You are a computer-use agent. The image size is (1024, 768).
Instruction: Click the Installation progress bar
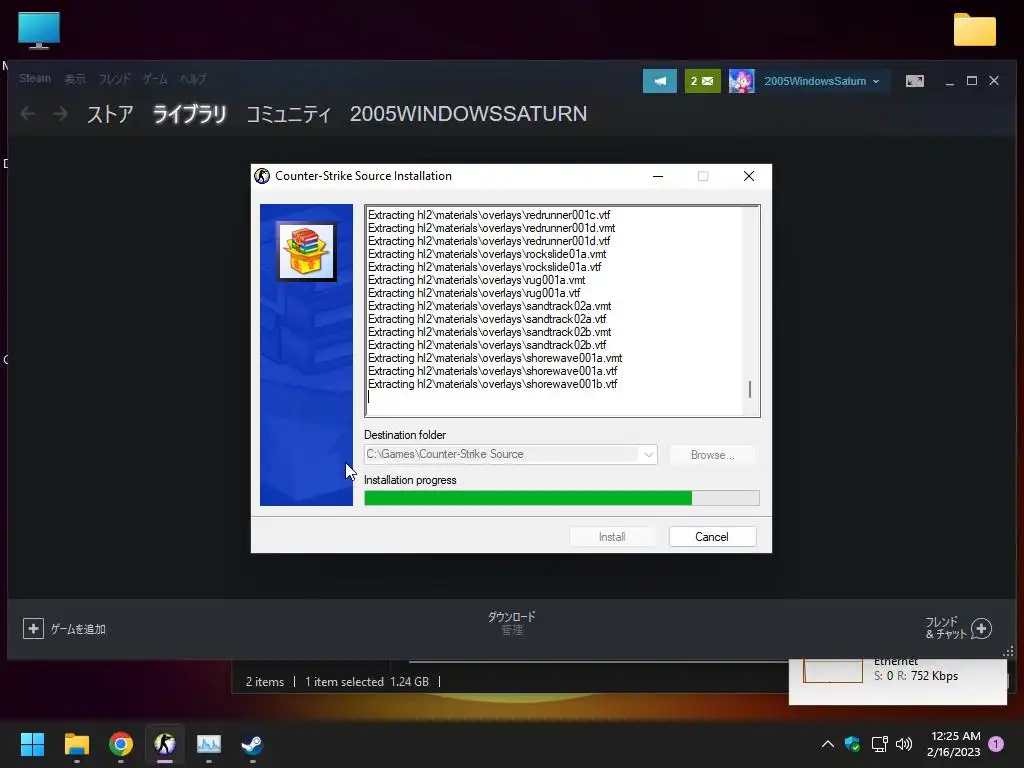point(562,498)
